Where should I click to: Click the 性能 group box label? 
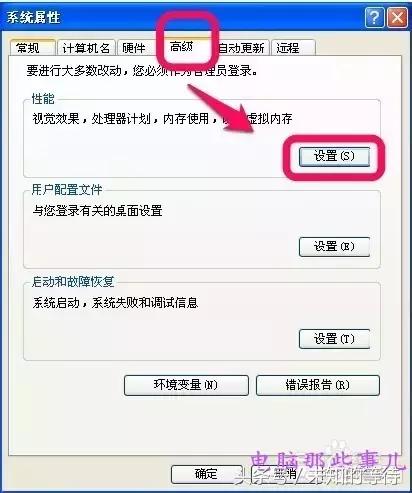(x=43, y=99)
